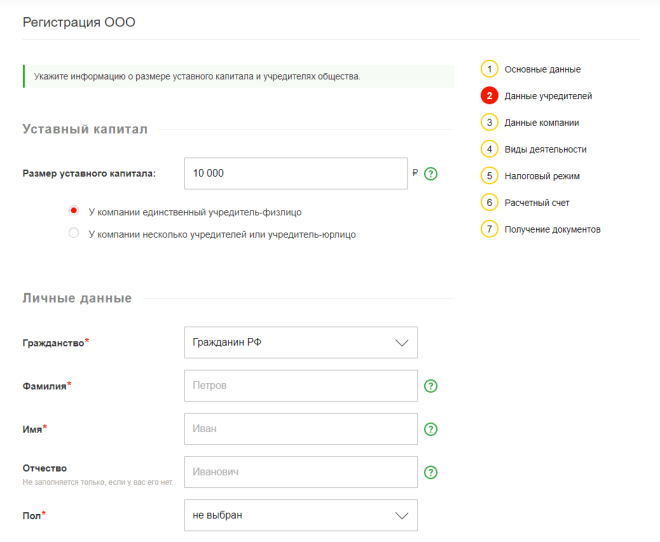Viewport: 660px width, 542px height.
Task: Click step 7 circle icon in sidebar
Action: point(489,229)
